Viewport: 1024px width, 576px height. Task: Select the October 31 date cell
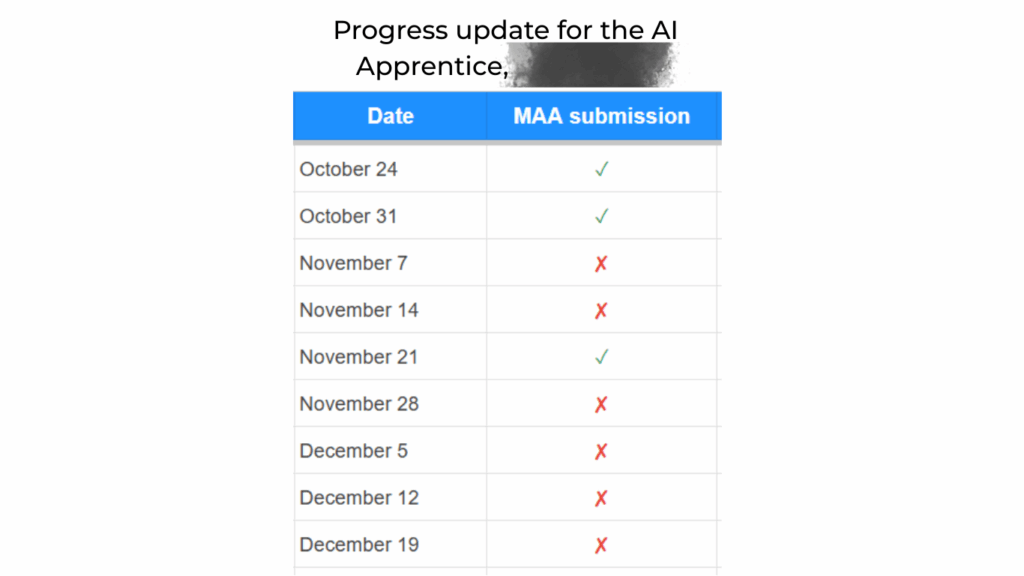(349, 216)
